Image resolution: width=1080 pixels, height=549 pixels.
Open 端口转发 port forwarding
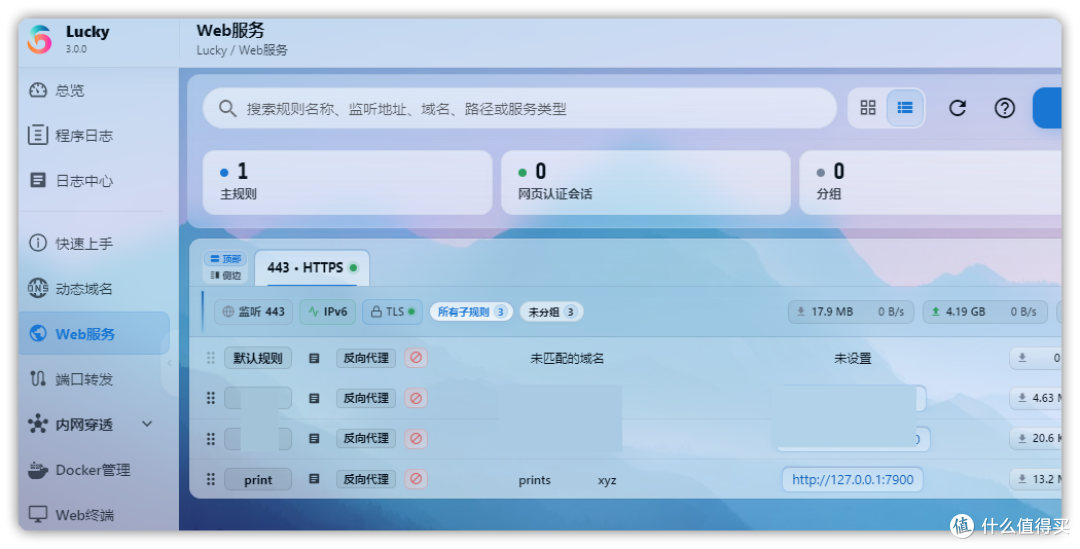coord(70,379)
